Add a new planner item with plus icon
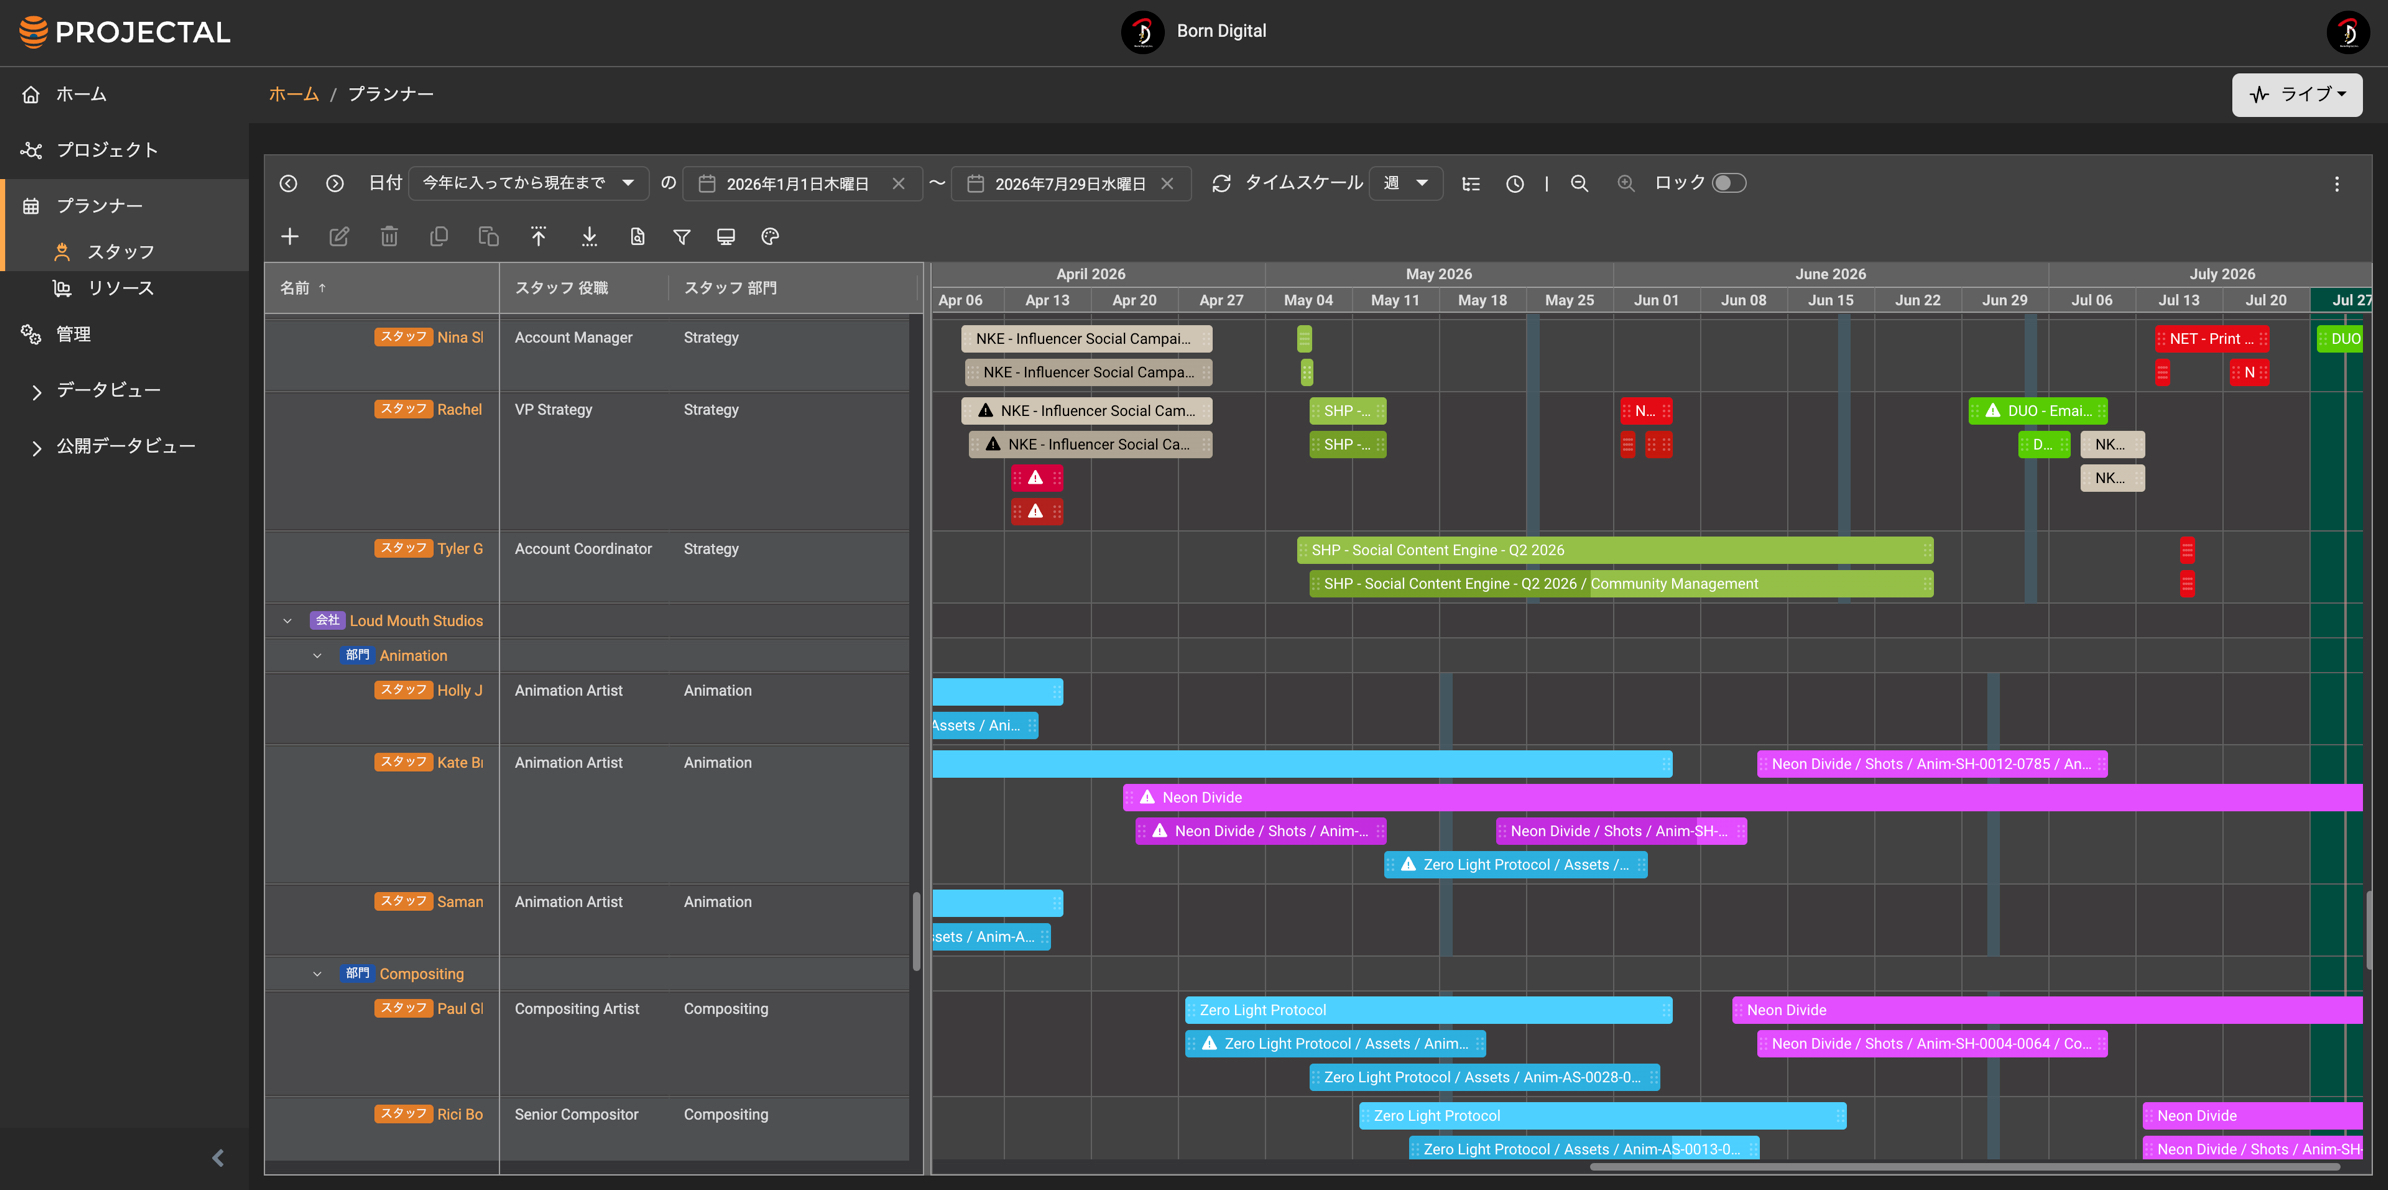2388x1190 pixels. pyautogui.click(x=290, y=236)
